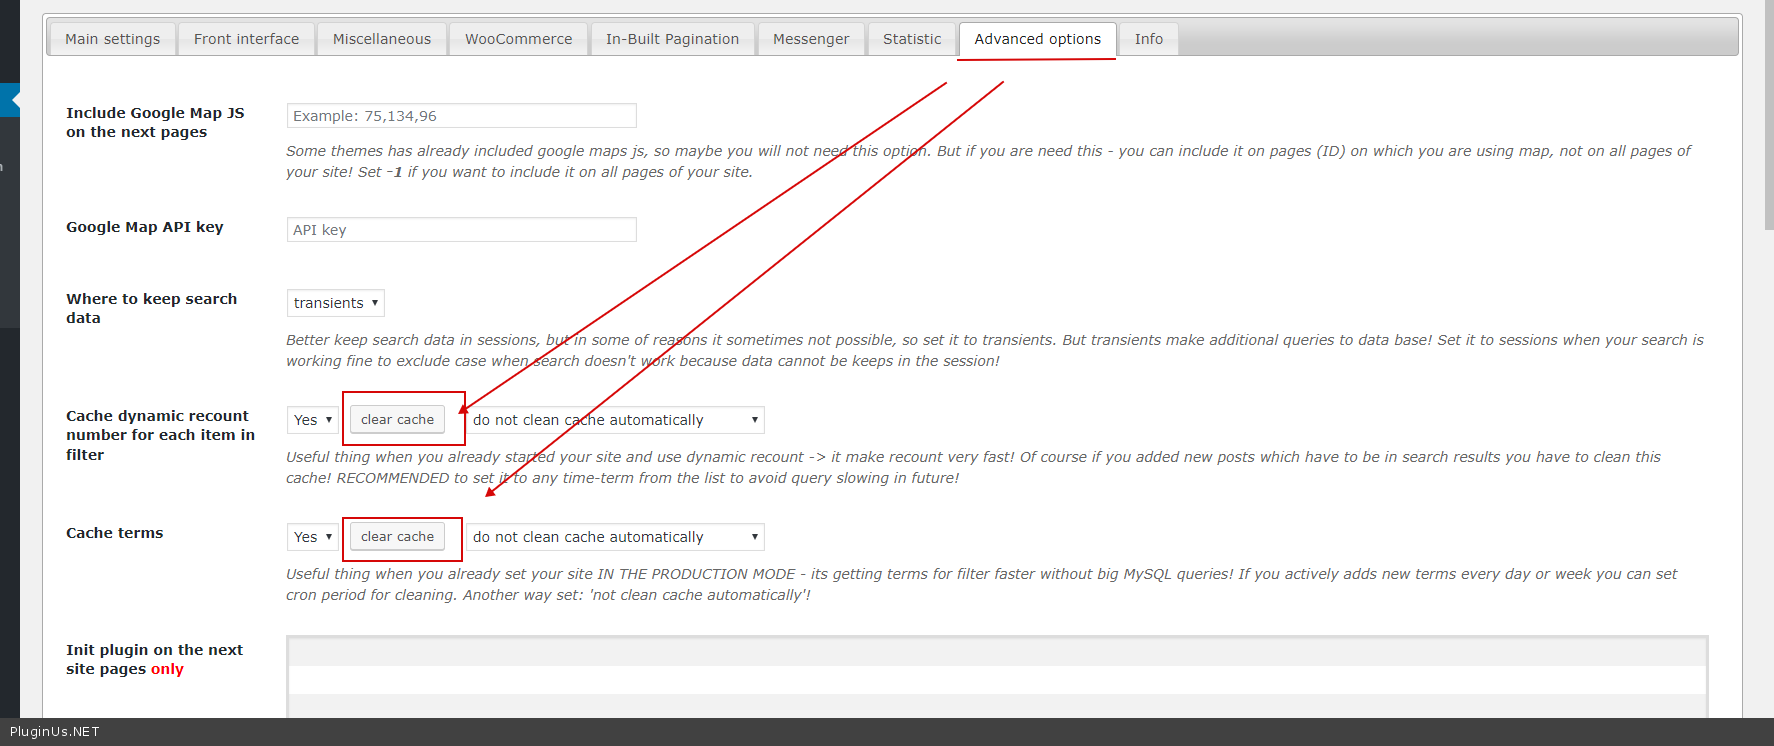Switch to the Statistic tab
Image resolution: width=1774 pixels, height=746 pixels.
pyautogui.click(x=912, y=39)
